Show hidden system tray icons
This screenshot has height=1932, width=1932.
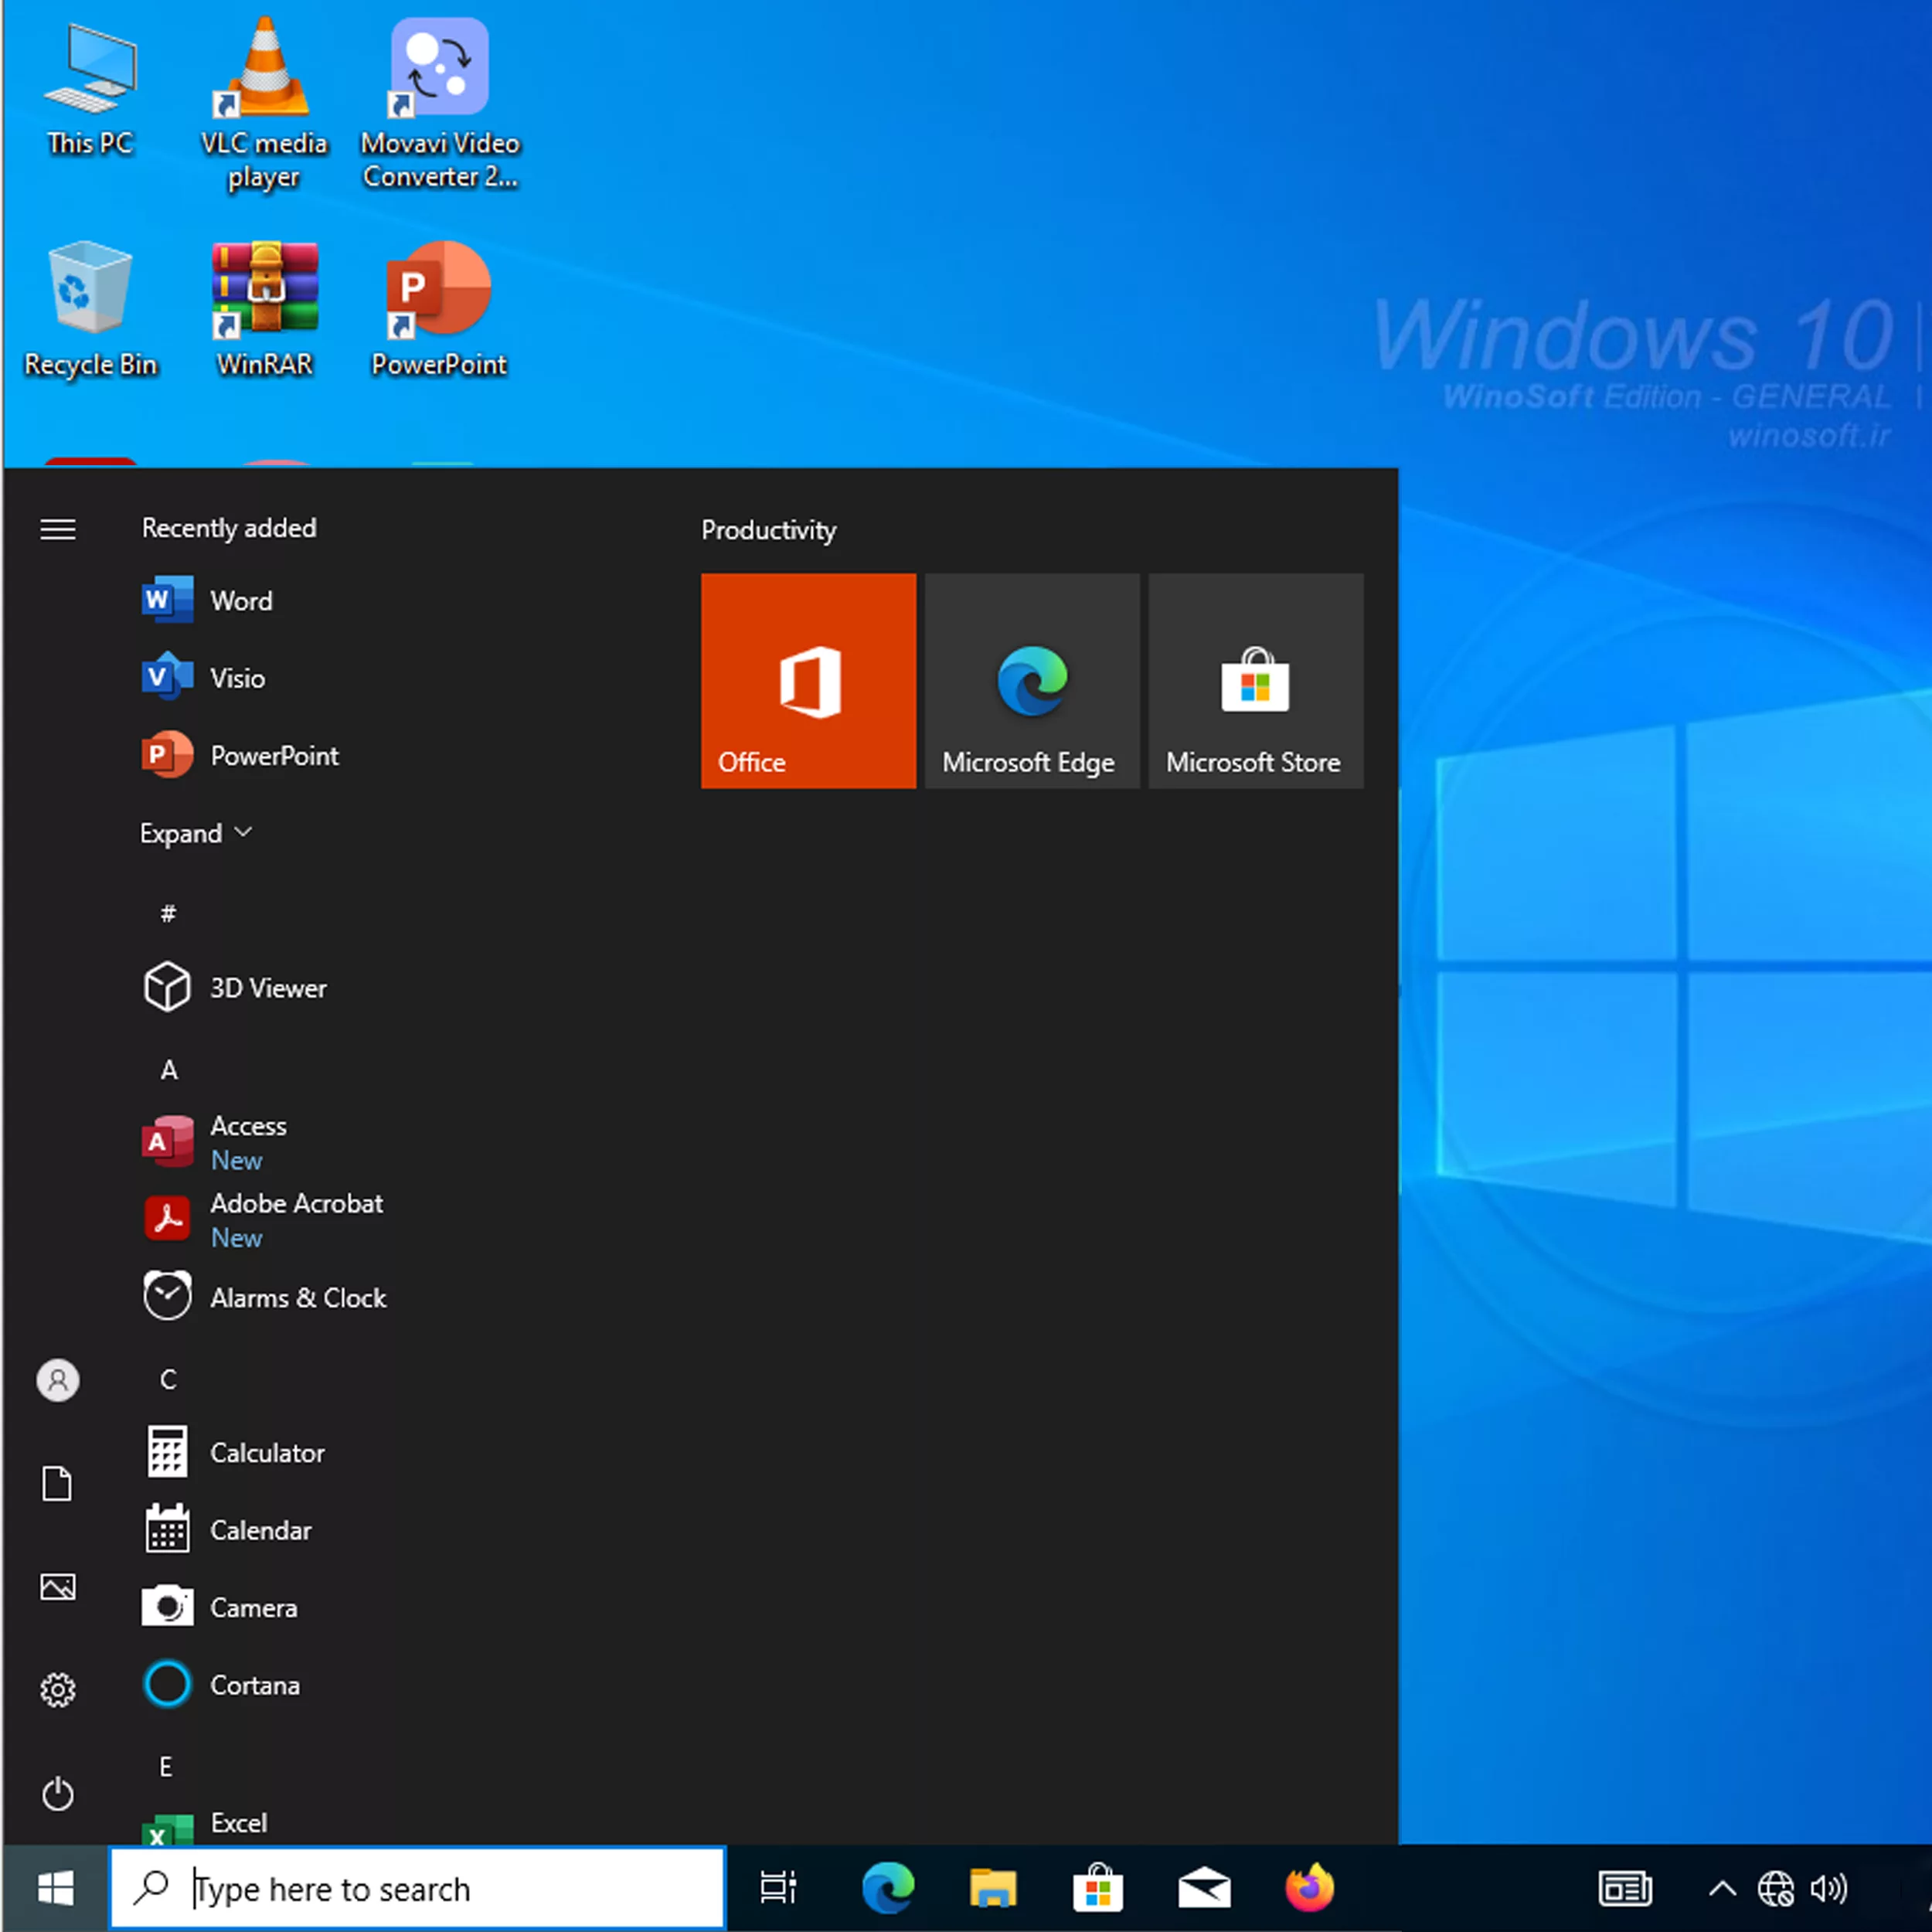click(x=1721, y=1888)
